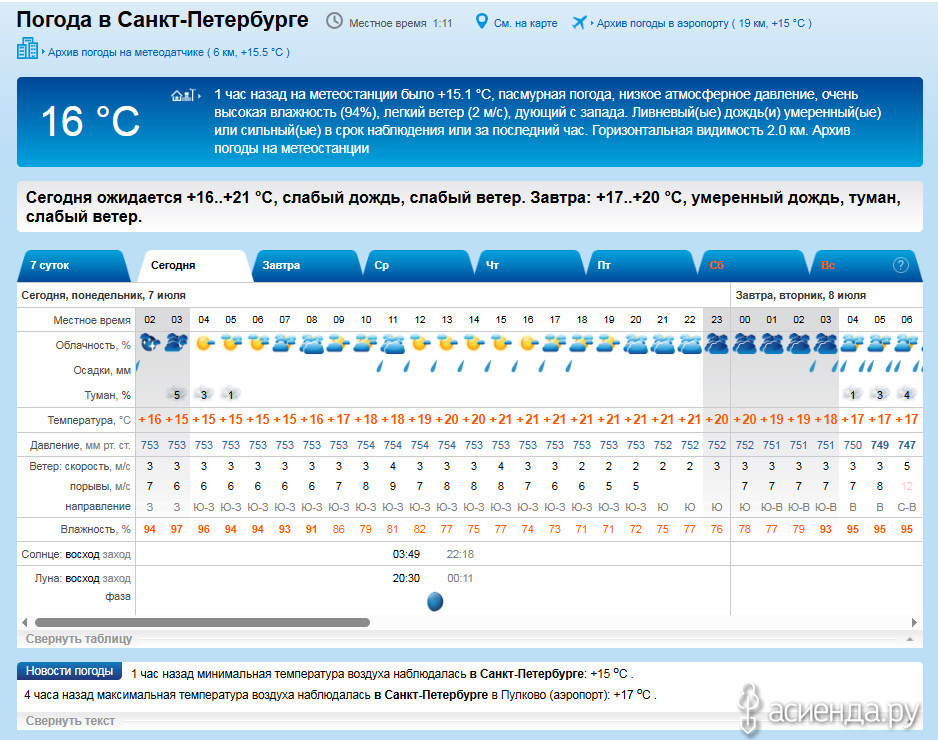
Task: Click the small arrow beside station icon
Action: [199, 95]
